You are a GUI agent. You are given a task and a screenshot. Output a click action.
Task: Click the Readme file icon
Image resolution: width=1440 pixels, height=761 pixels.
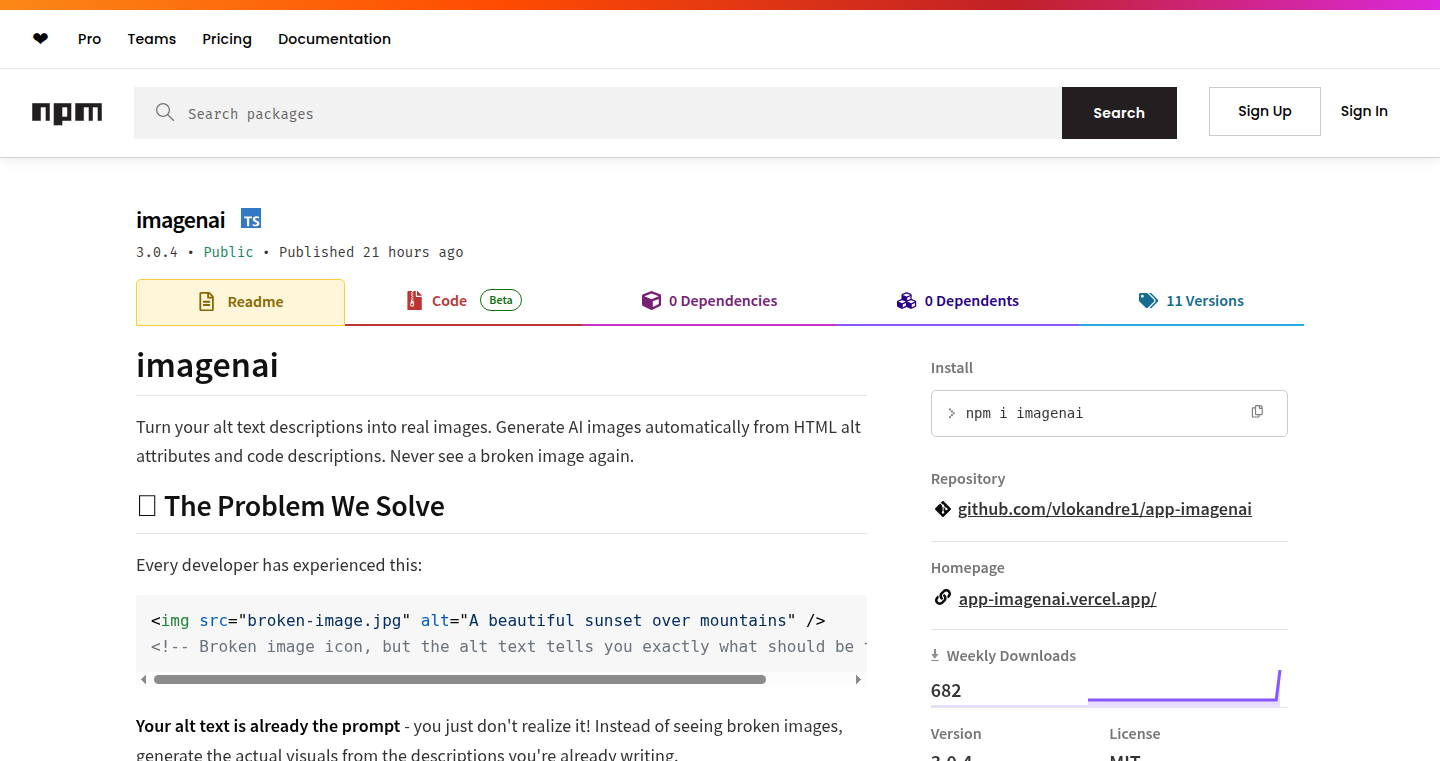coord(207,302)
